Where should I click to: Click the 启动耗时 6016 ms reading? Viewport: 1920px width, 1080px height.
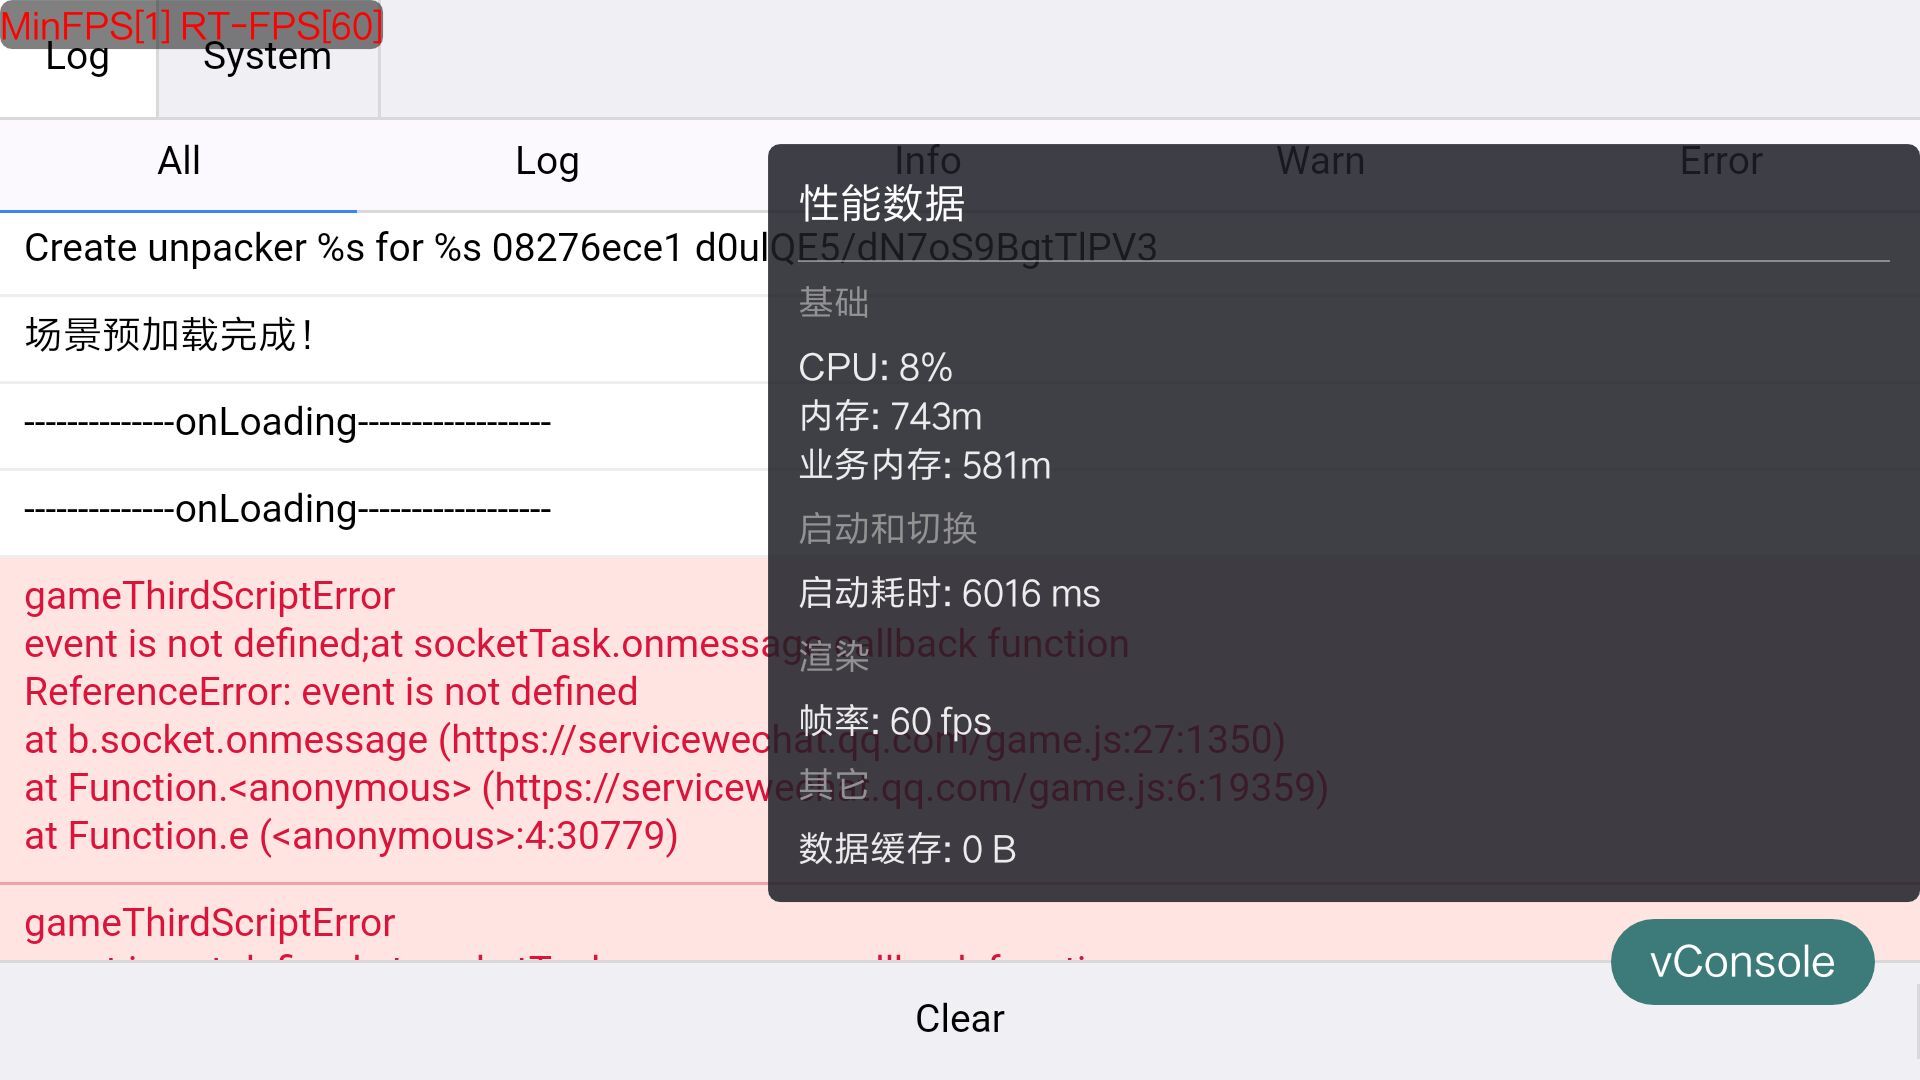coord(949,594)
